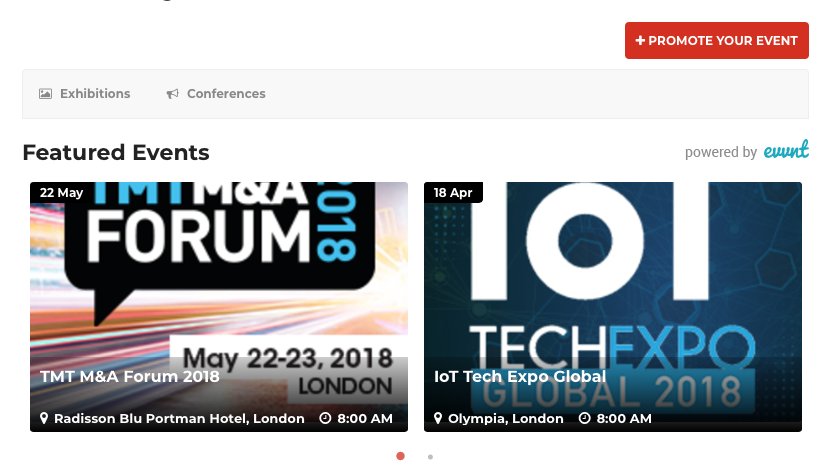Click the Conferences megaphone icon
Image resolution: width=830 pixels, height=475 pixels.
[x=173, y=94]
